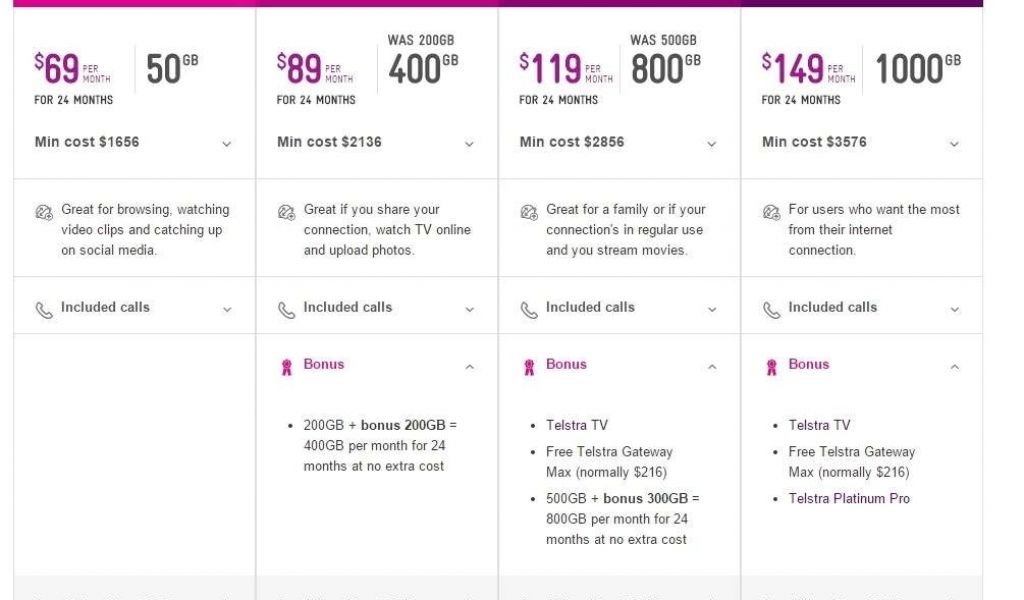Expand Min cost $2136 details
Viewport: 1024px width, 600px height.
(469, 144)
